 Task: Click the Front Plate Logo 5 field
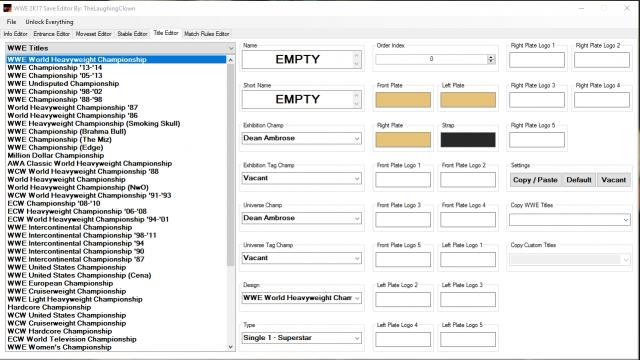tap(403, 260)
